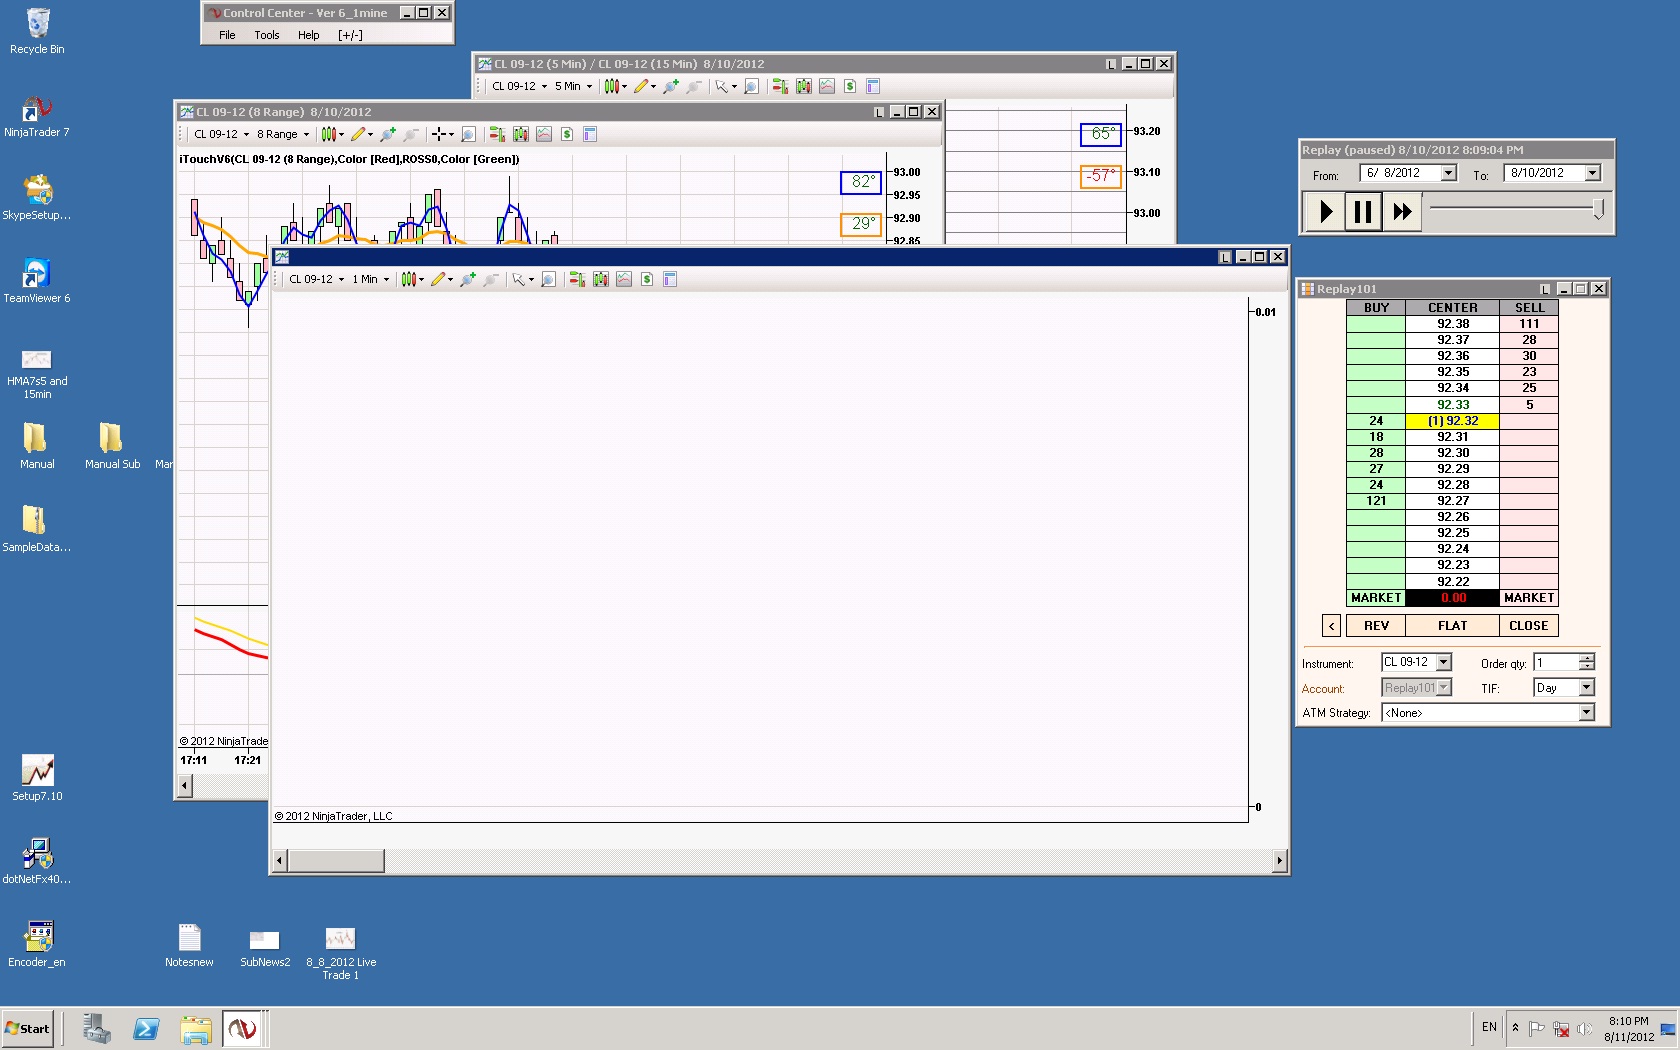
Task: Open Strategies dollar icon in 1 Min chart
Action: pyautogui.click(x=647, y=280)
